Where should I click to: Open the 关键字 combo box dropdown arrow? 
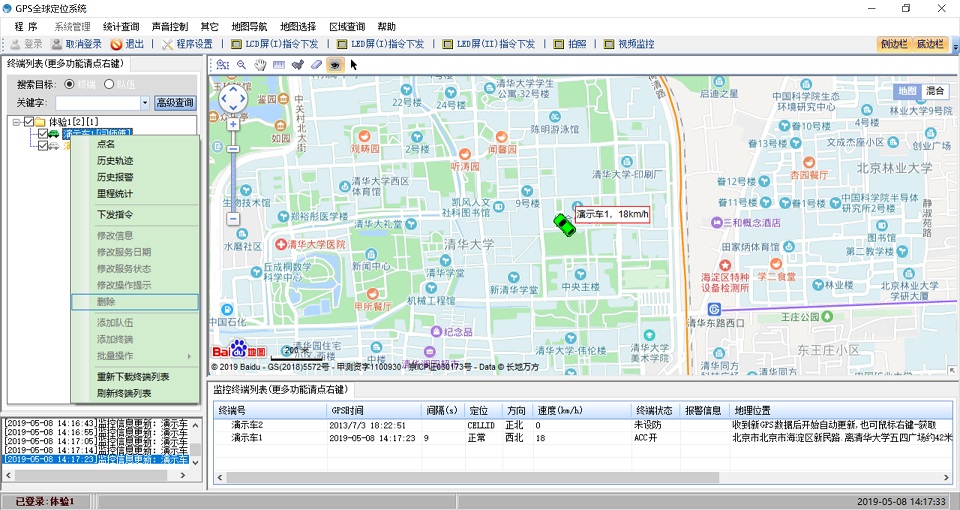pos(144,103)
